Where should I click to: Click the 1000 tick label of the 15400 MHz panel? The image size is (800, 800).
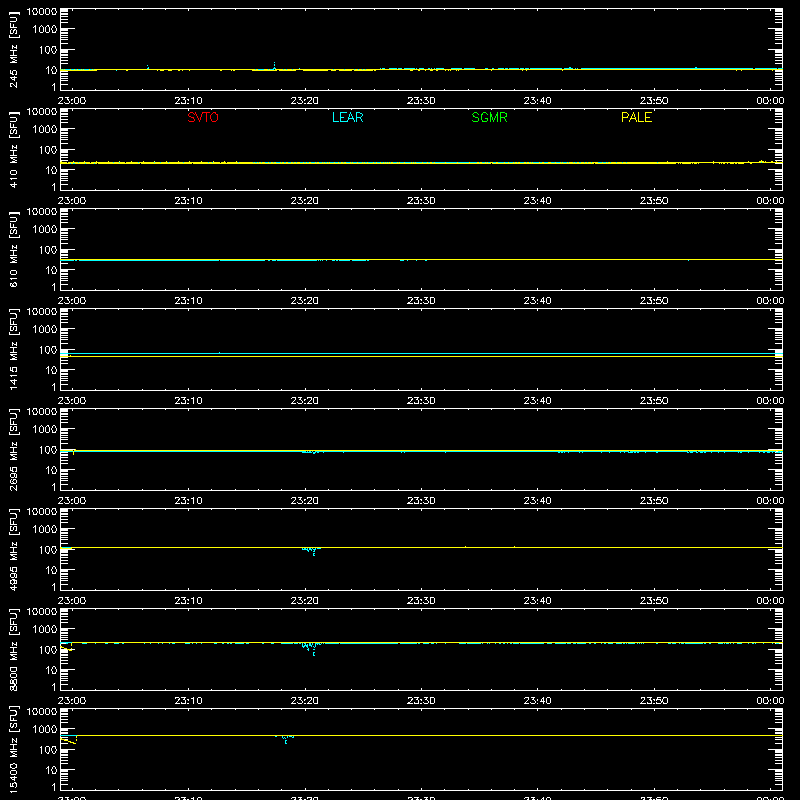click(x=45, y=730)
